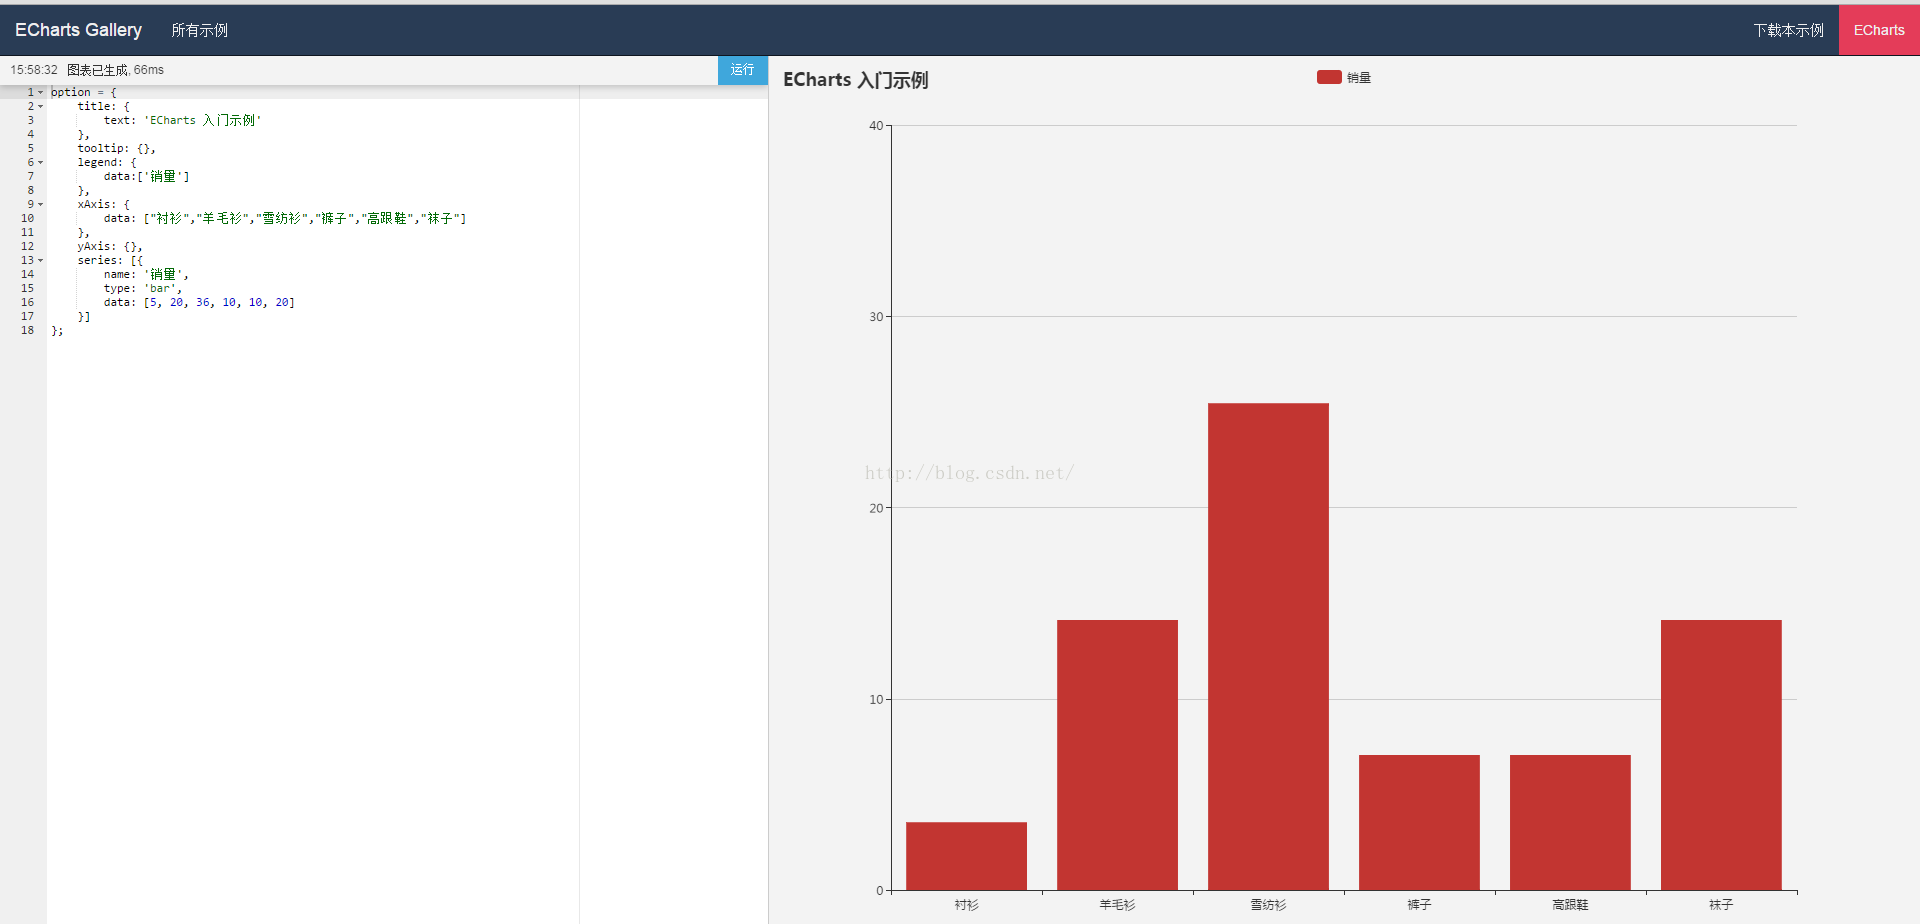The width and height of the screenshot is (1920, 924).
Task: Select the 高跟鞋 bar in the chart
Action: [x=1570, y=822]
